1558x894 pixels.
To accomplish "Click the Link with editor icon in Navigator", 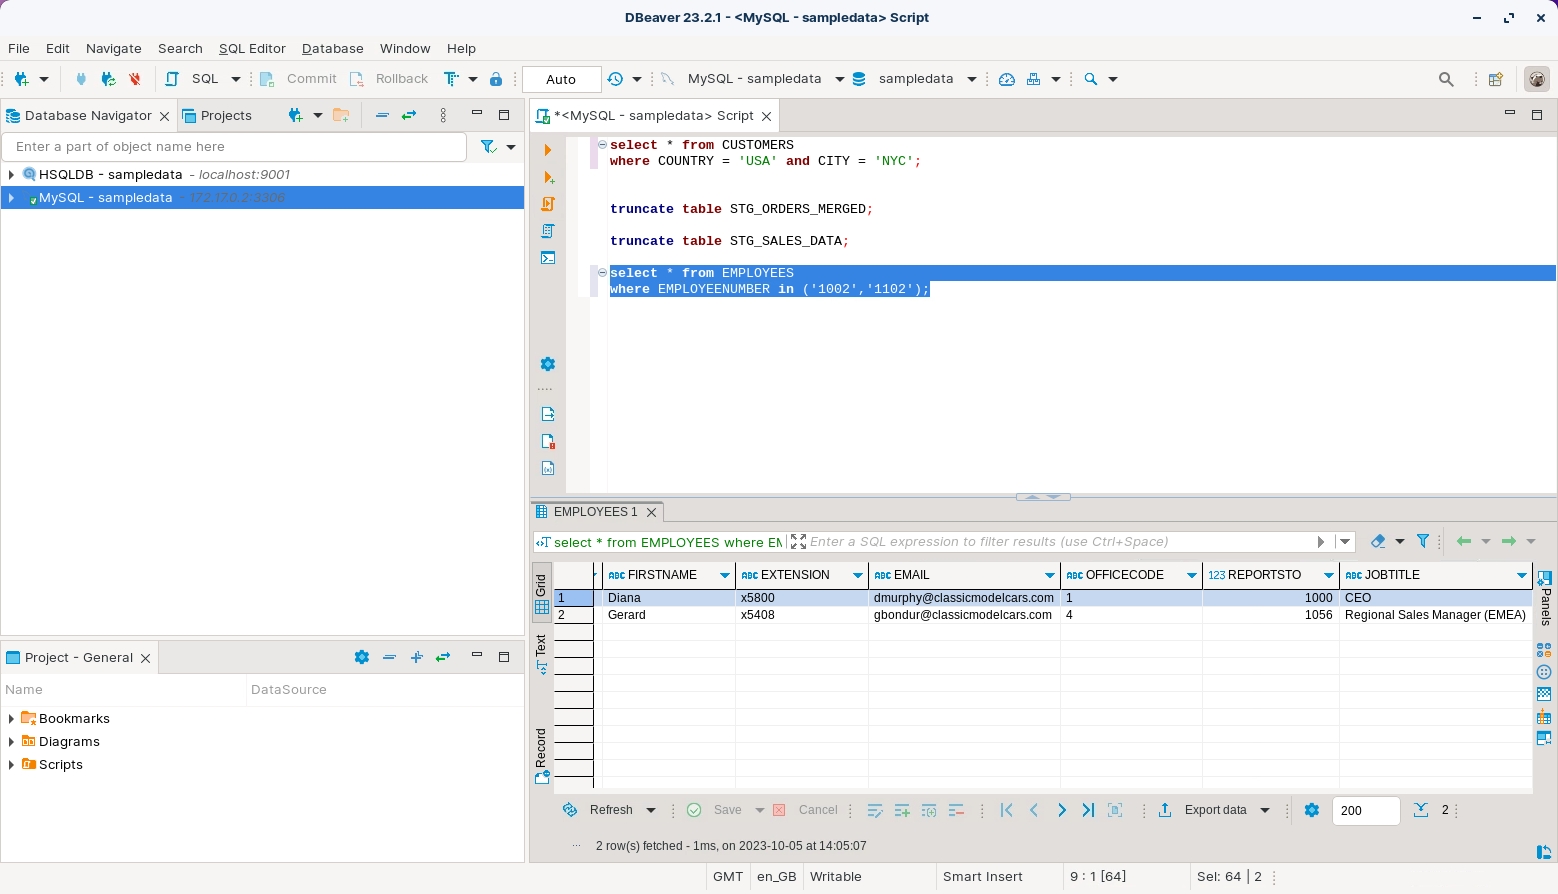I will (x=409, y=116).
